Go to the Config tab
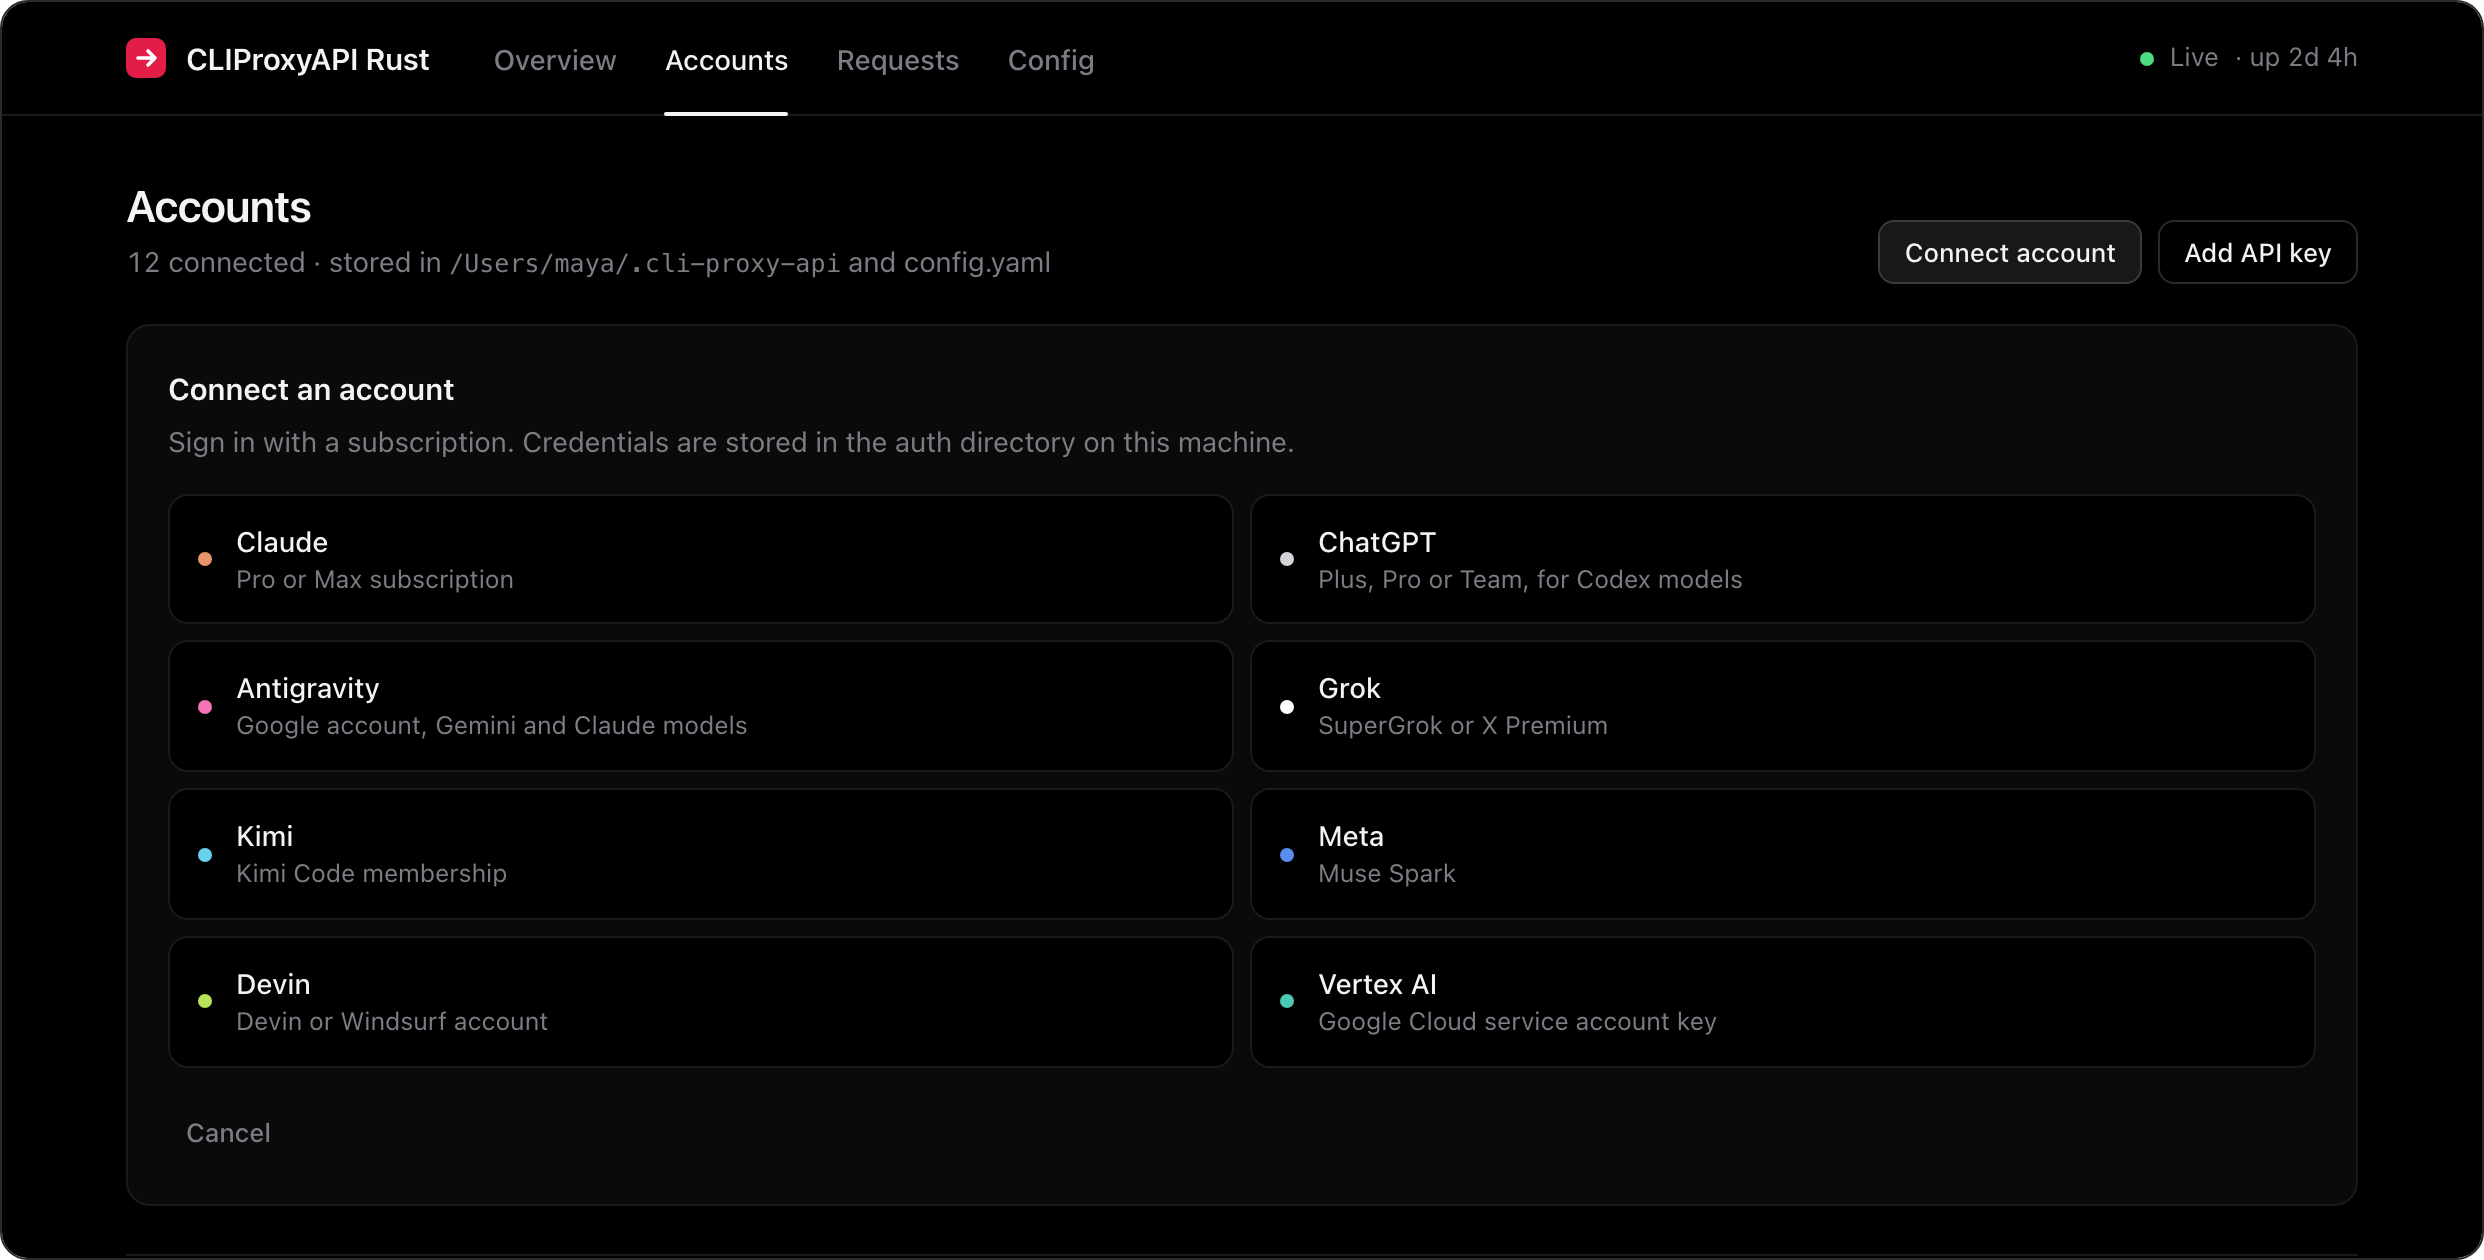This screenshot has height=1260, width=2484. coord(1050,60)
